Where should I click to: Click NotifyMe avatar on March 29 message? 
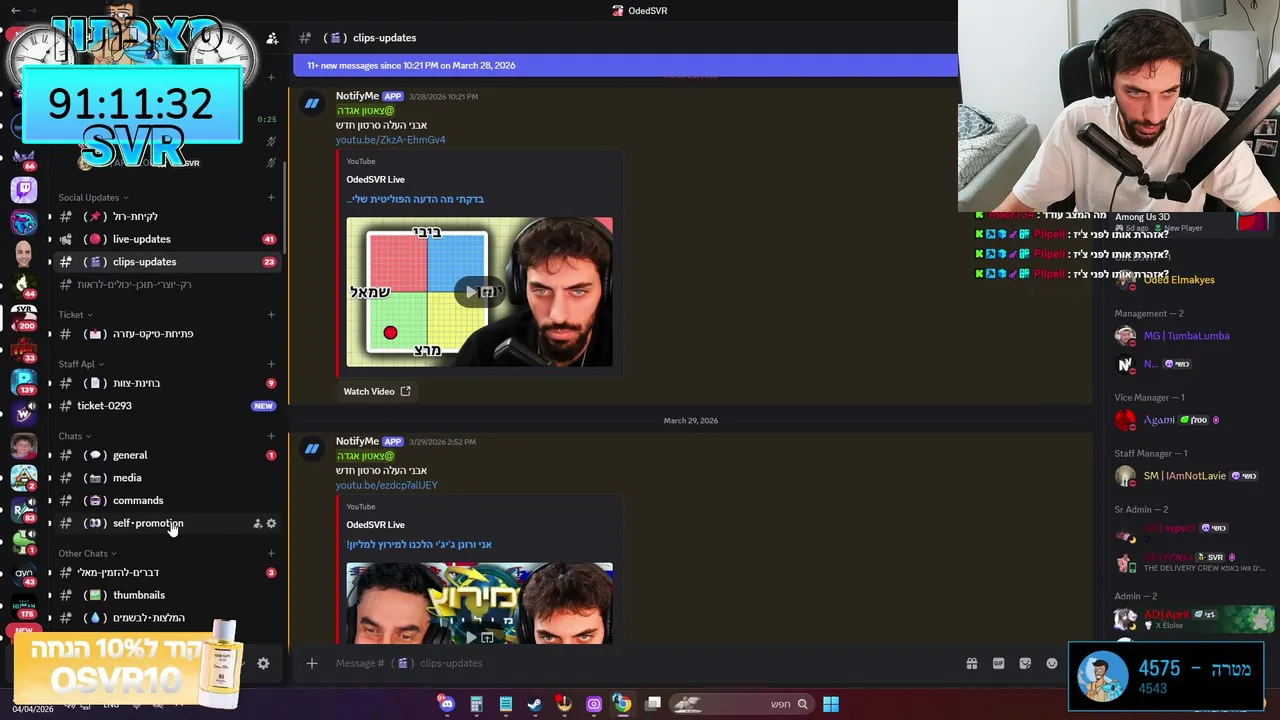point(312,448)
